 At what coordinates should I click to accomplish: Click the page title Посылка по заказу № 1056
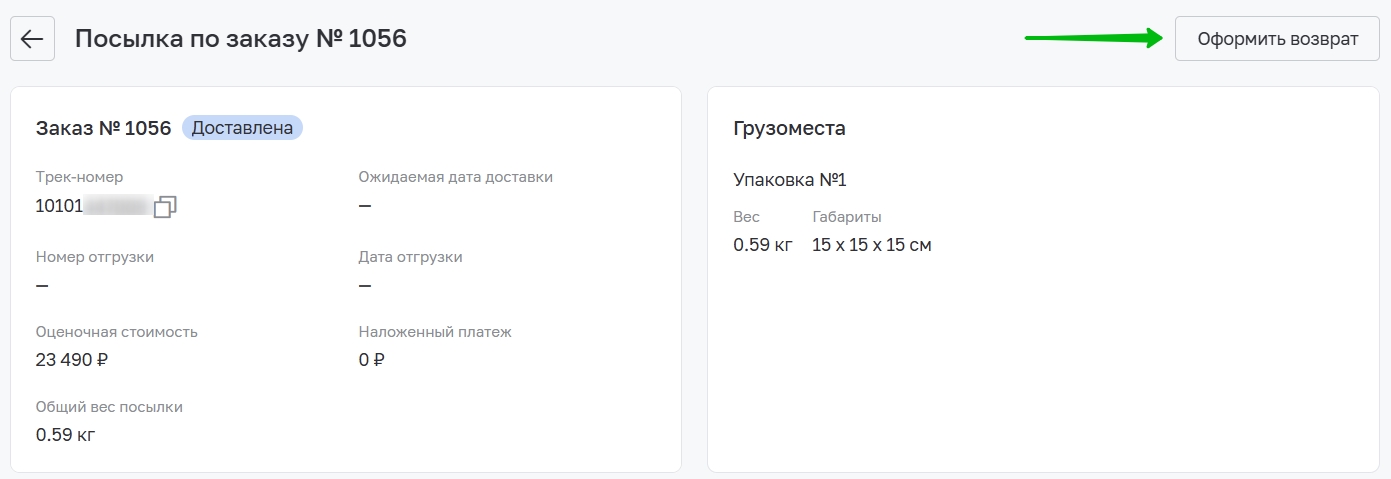pos(241,39)
